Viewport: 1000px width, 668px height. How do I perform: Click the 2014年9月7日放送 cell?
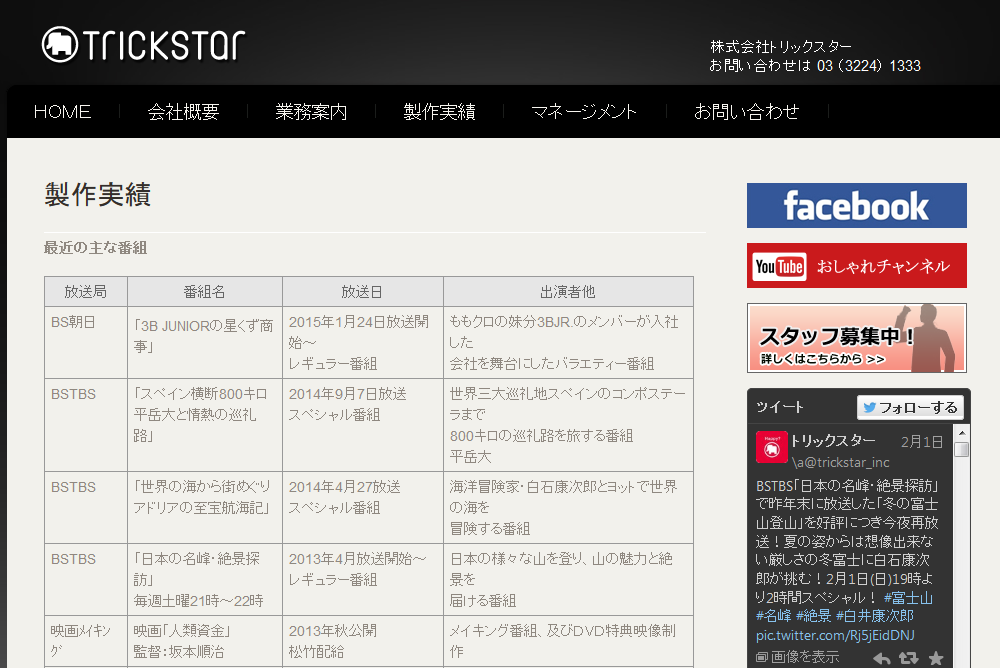[362, 425]
